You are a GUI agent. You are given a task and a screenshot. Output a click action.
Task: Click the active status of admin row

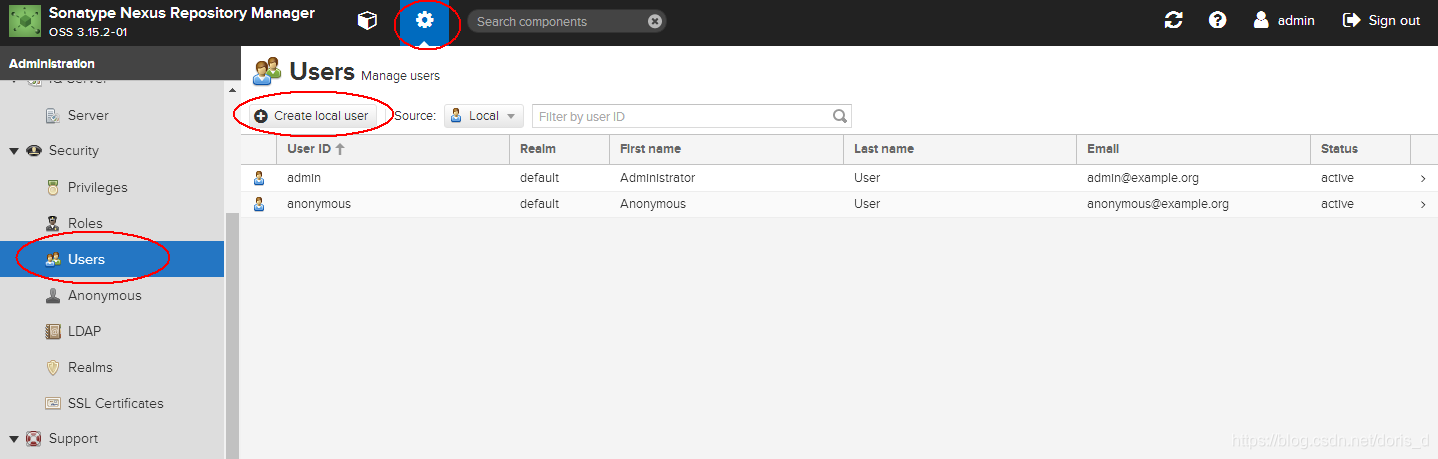click(1337, 178)
